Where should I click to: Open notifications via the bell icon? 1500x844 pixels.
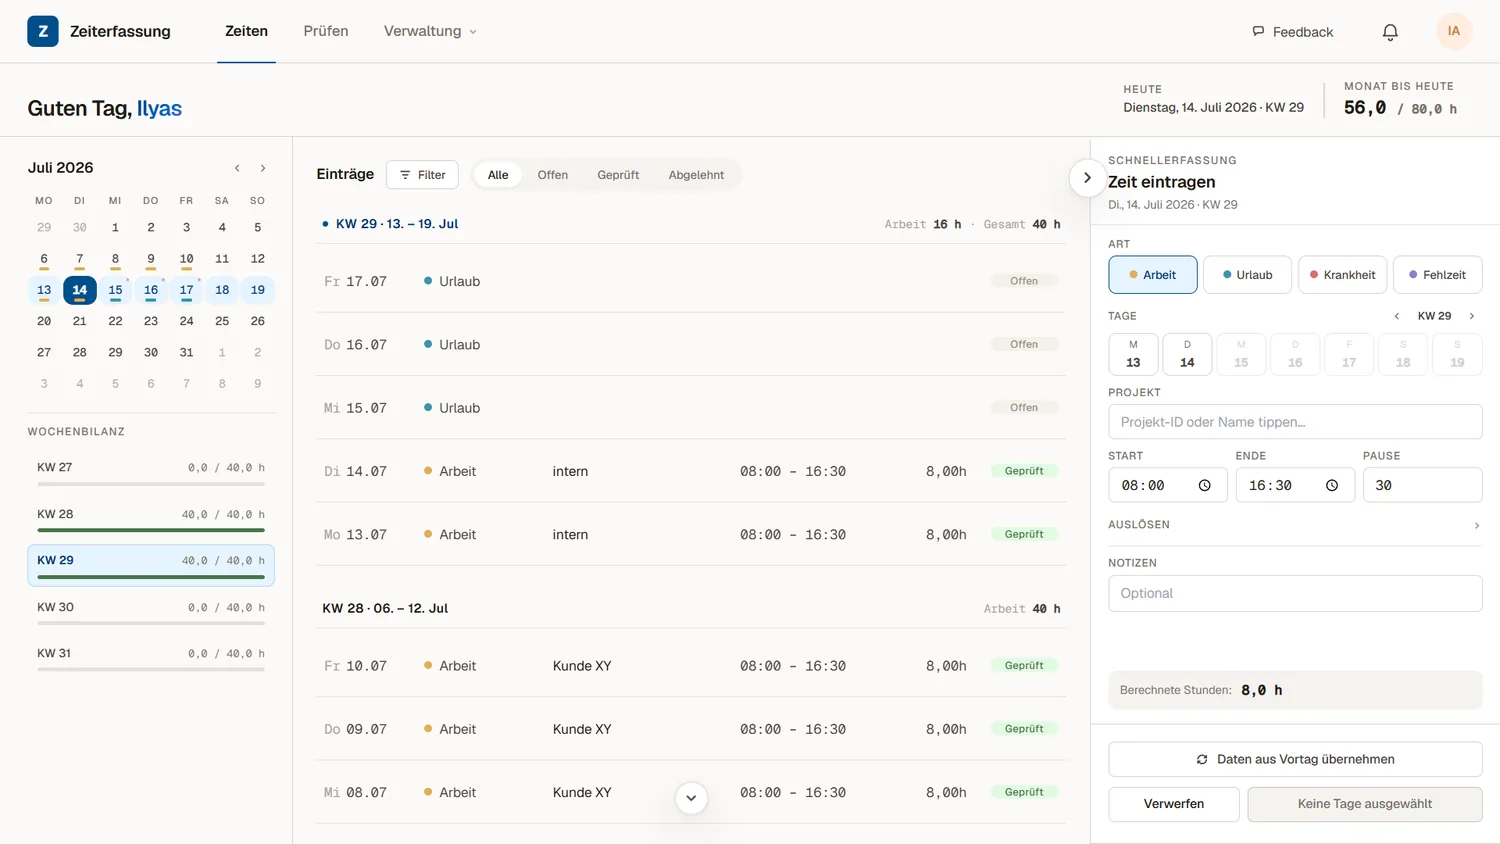click(x=1390, y=32)
